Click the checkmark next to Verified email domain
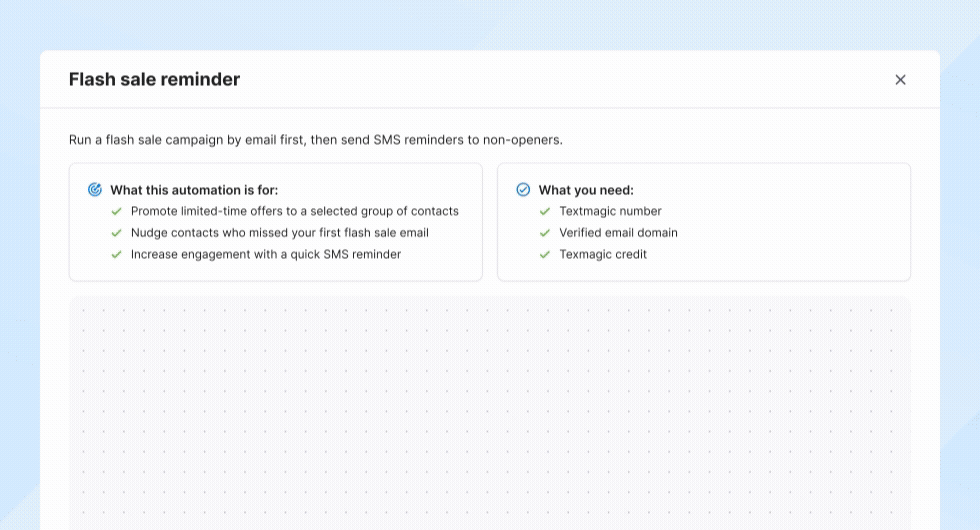 click(x=545, y=233)
